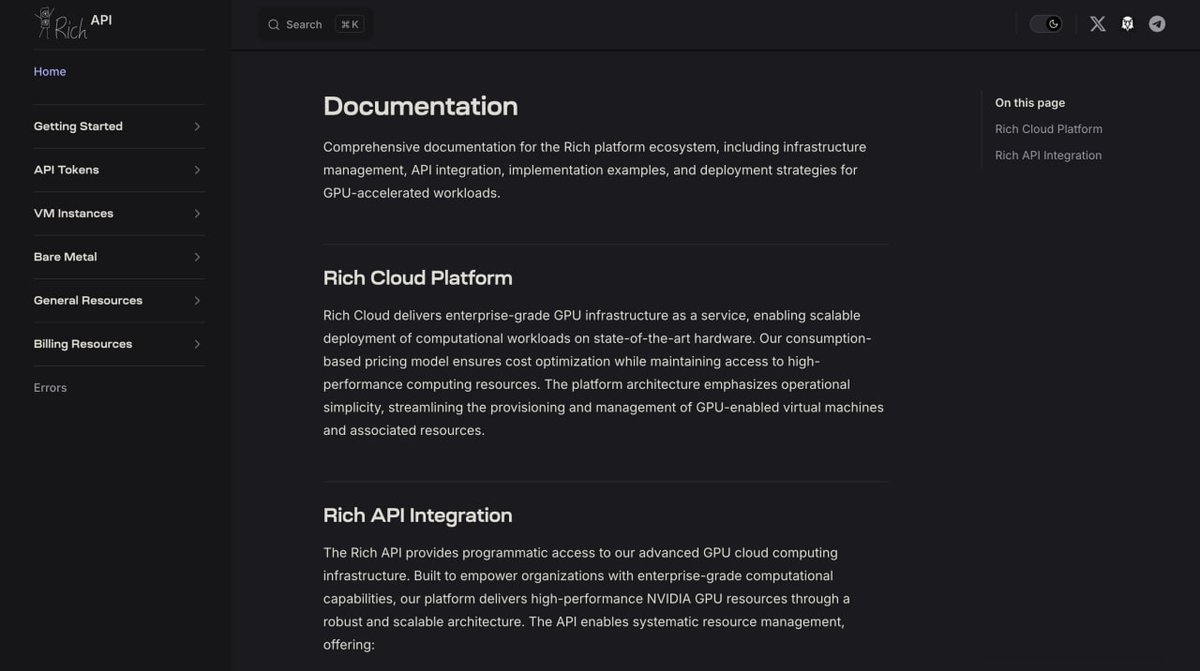Expand the VM Instances section chevron
Screen dimensions: 1200x671
pyautogui.click(x=197, y=214)
